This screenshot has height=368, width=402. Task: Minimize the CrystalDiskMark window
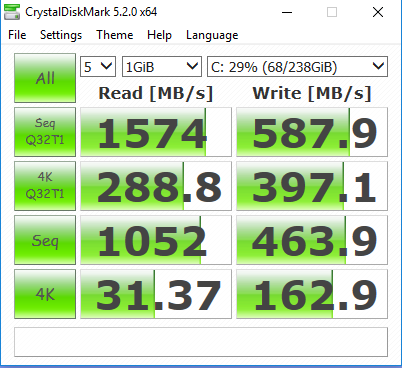pos(287,13)
